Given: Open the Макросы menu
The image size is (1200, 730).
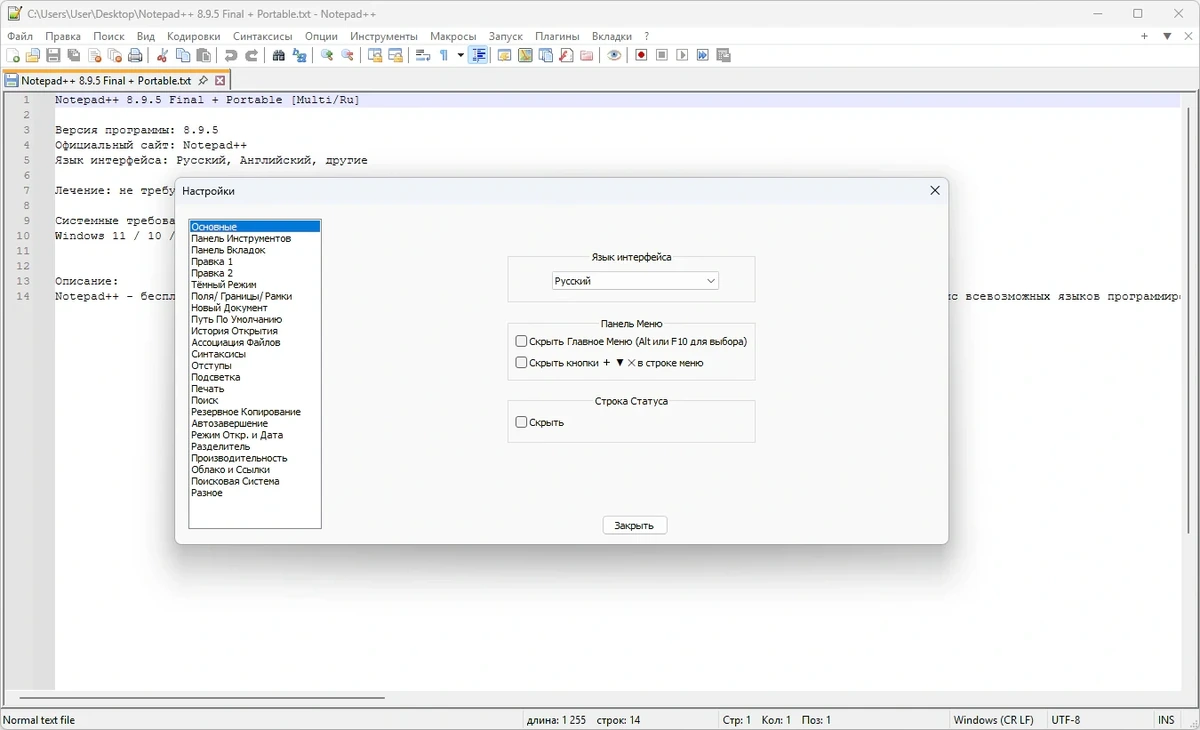Looking at the screenshot, I should click(453, 36).
